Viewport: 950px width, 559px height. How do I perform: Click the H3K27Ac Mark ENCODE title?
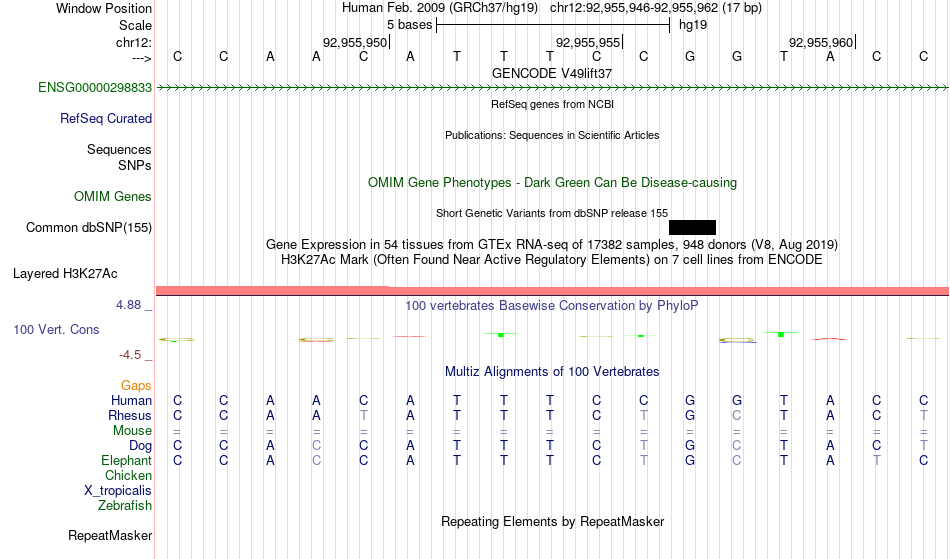click(552, 260)
